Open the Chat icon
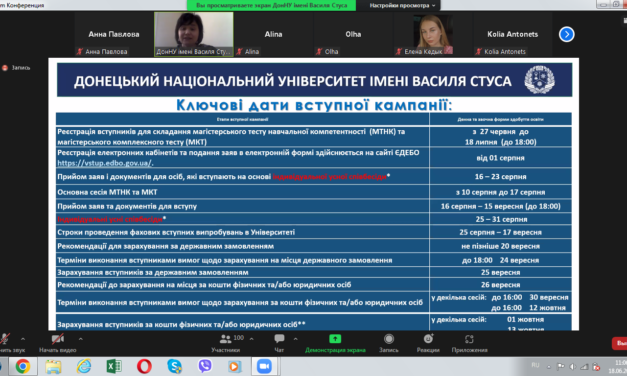Viewport: 627px width, 376px height. tap(279, 339)
